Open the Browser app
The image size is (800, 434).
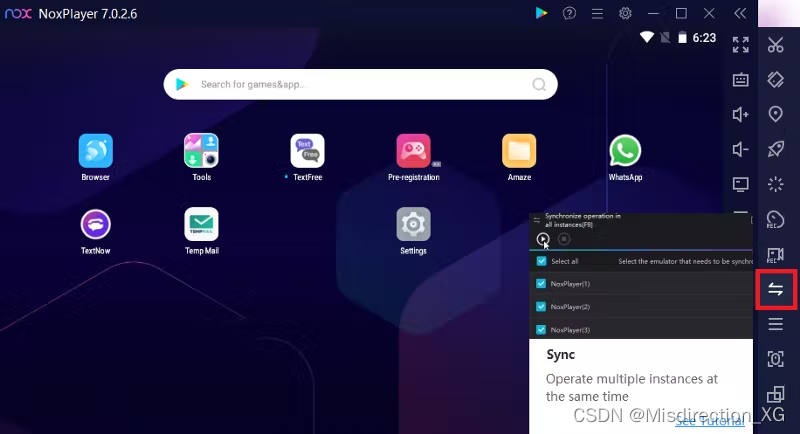point(95,151)
